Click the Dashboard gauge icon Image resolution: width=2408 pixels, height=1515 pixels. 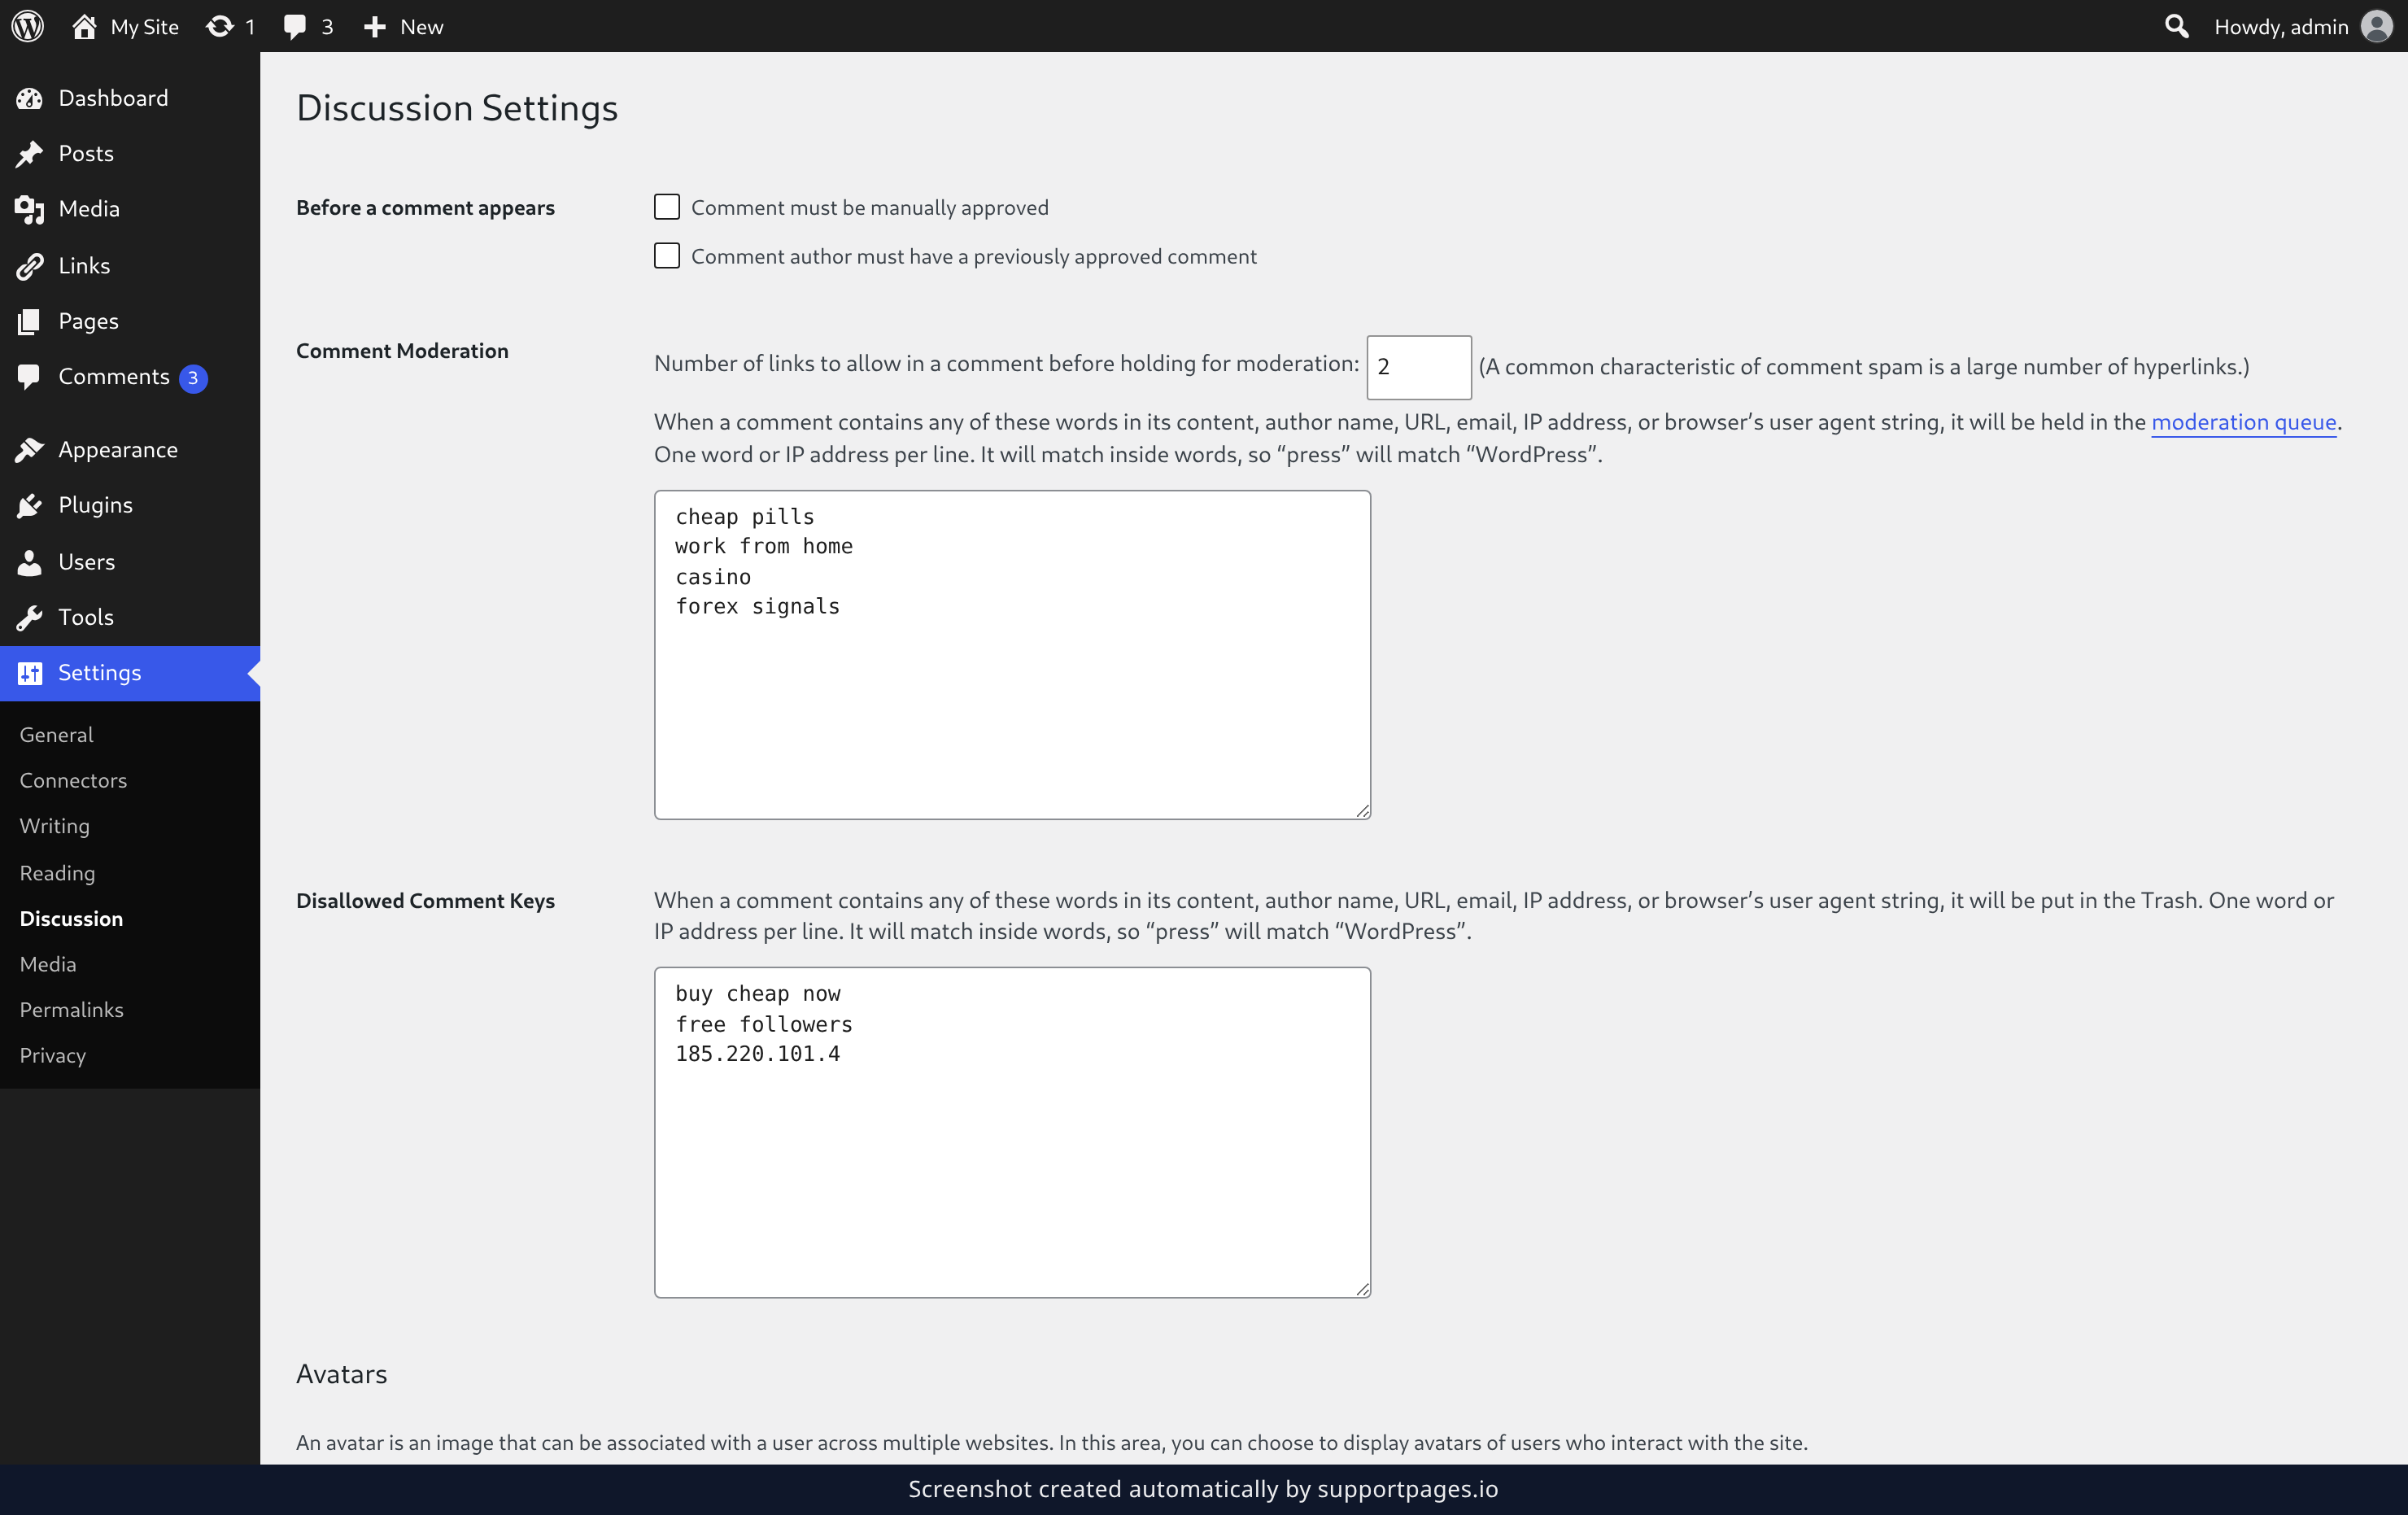pyautogui.click(x=29, y=98)
